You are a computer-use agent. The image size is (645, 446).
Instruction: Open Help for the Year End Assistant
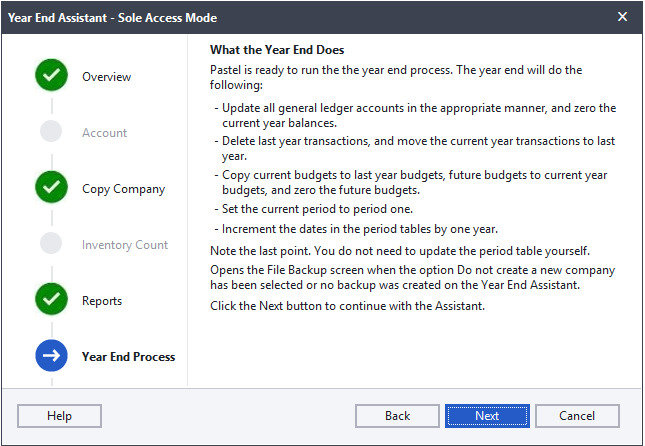point(59,416)
